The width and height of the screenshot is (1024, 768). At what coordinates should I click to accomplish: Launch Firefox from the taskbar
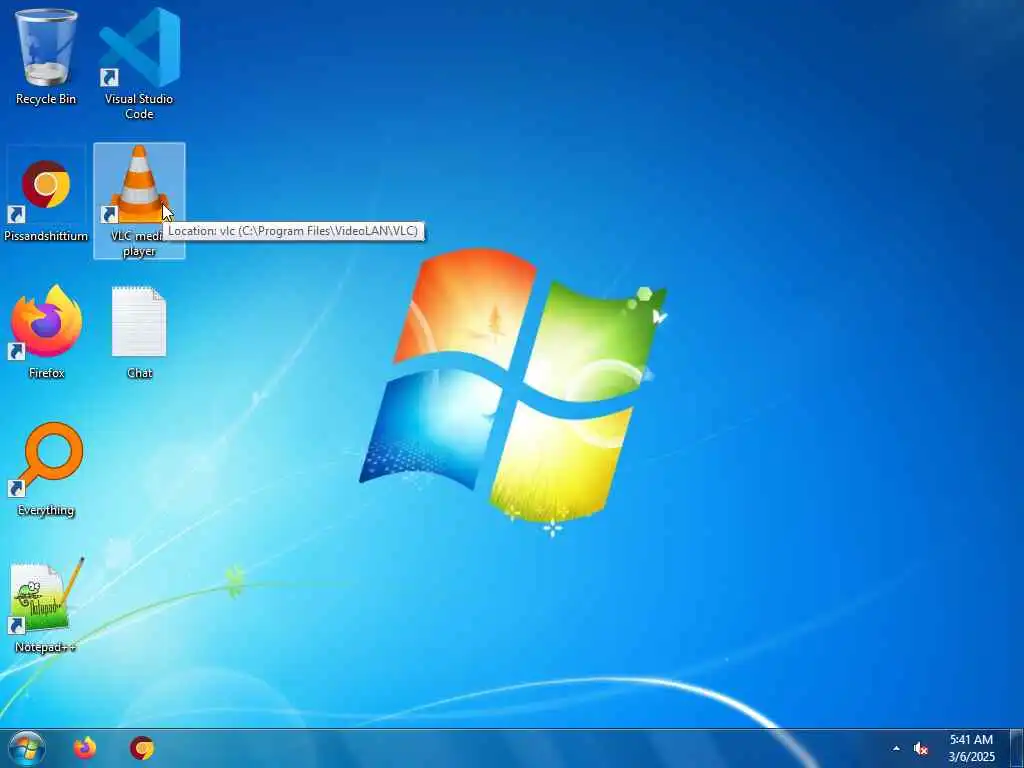pos(85,748)
